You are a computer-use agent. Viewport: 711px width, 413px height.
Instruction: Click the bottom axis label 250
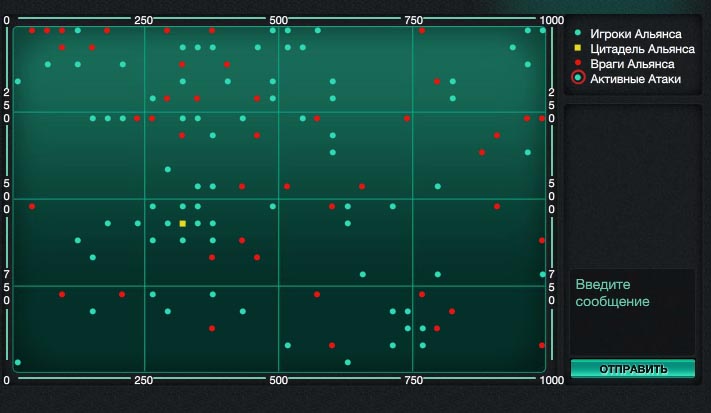tap(143, 380)
